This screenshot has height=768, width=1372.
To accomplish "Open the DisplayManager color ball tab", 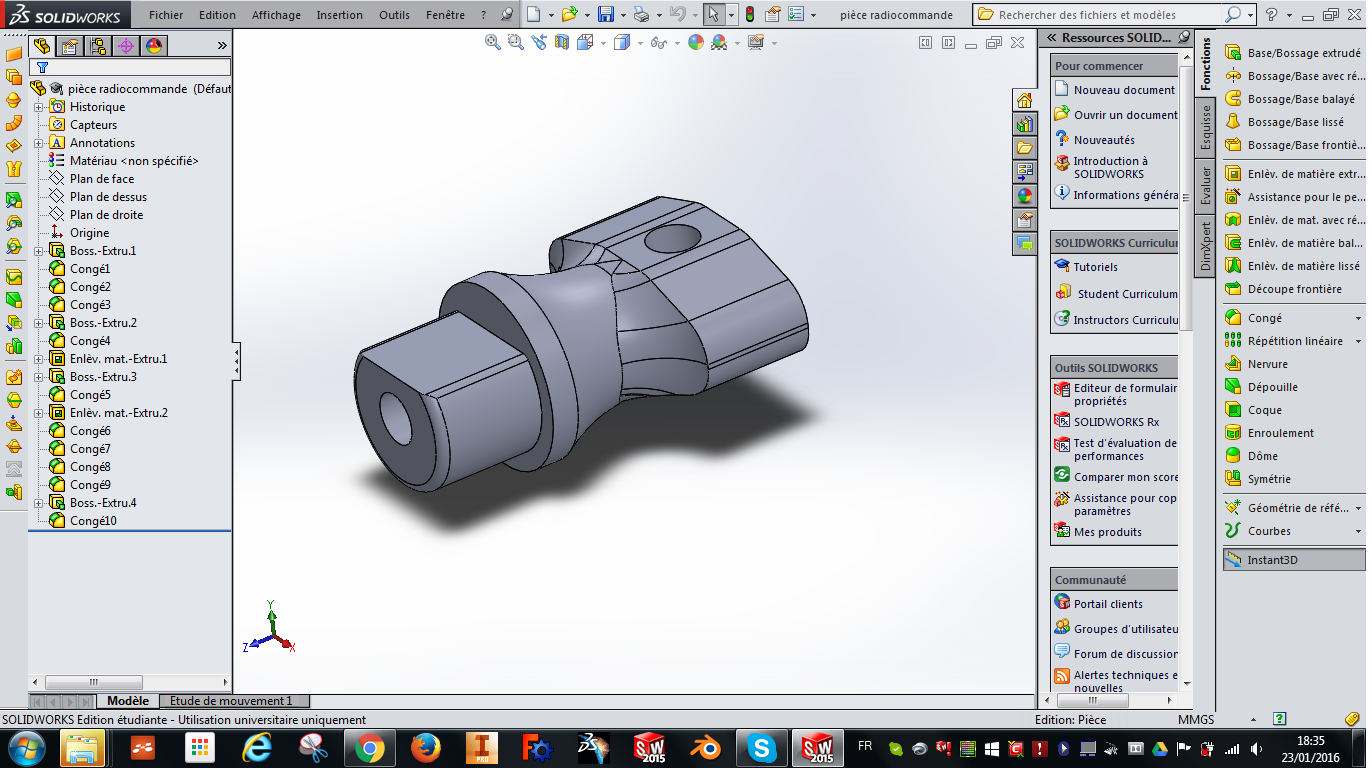I will (153, 46).
